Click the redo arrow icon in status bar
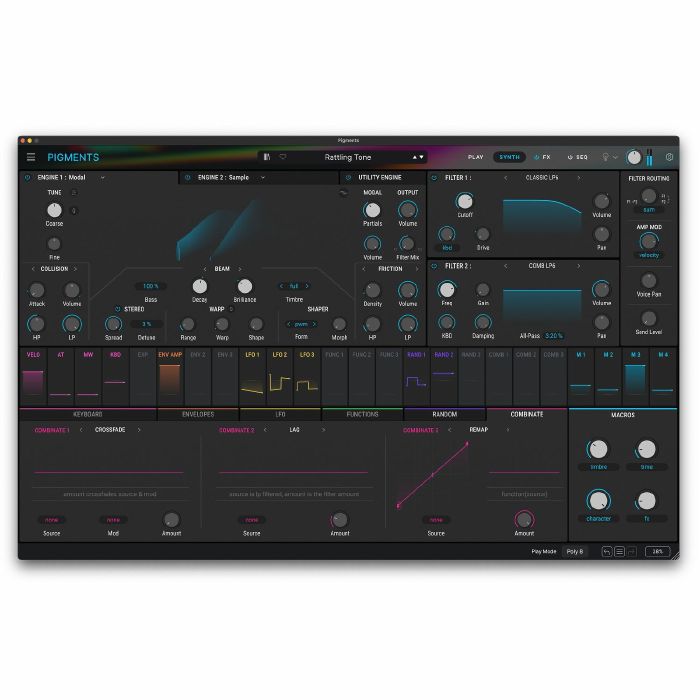Viewport: 700px width, 700px height. (x=631, y=552)
